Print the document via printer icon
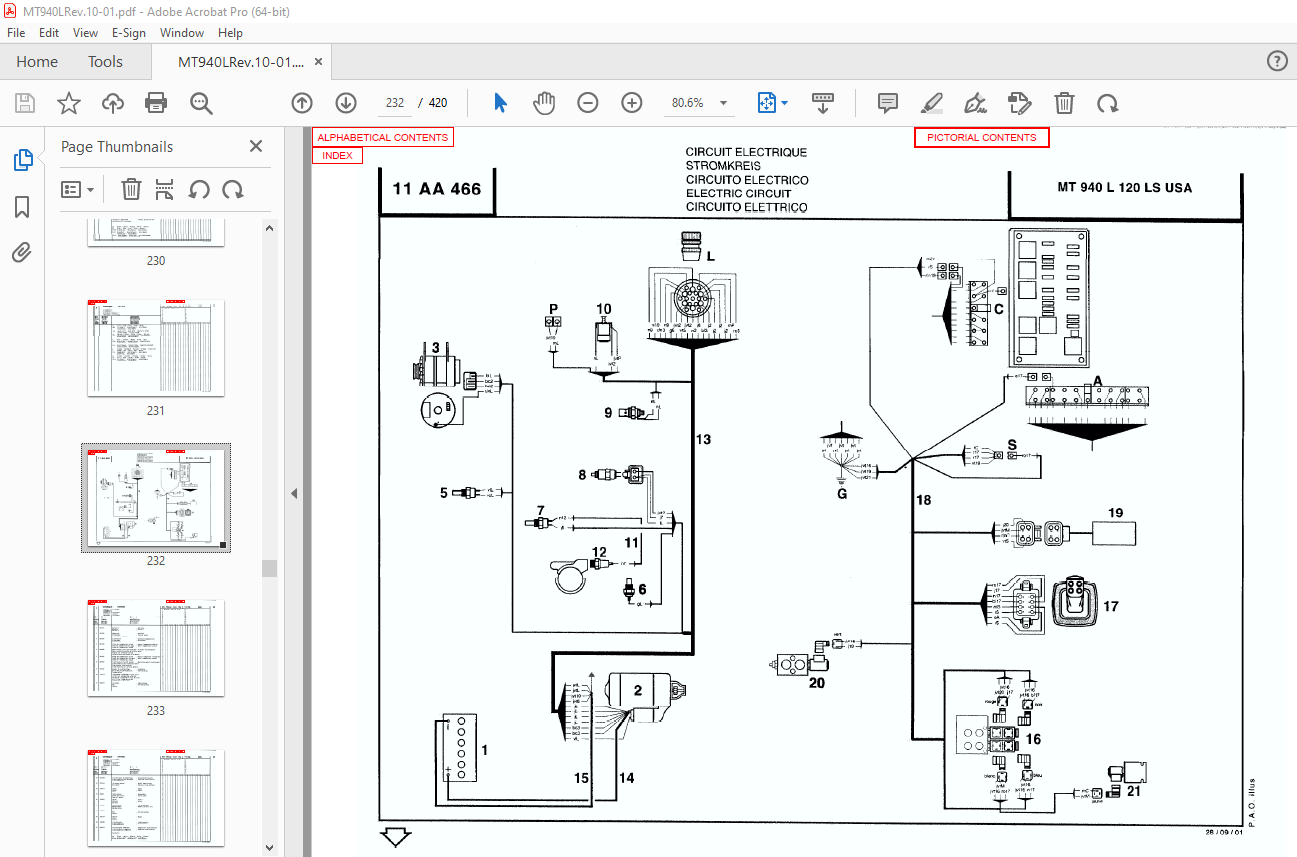1297x857 pixels. [x=156, y=103]
